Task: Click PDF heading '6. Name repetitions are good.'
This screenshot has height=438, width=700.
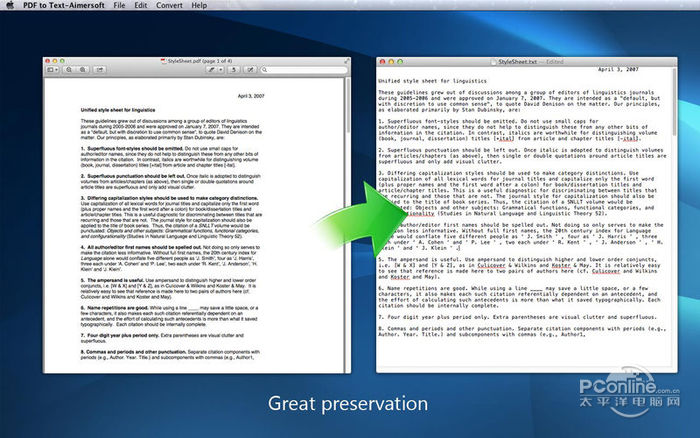Action: point(114,308)
